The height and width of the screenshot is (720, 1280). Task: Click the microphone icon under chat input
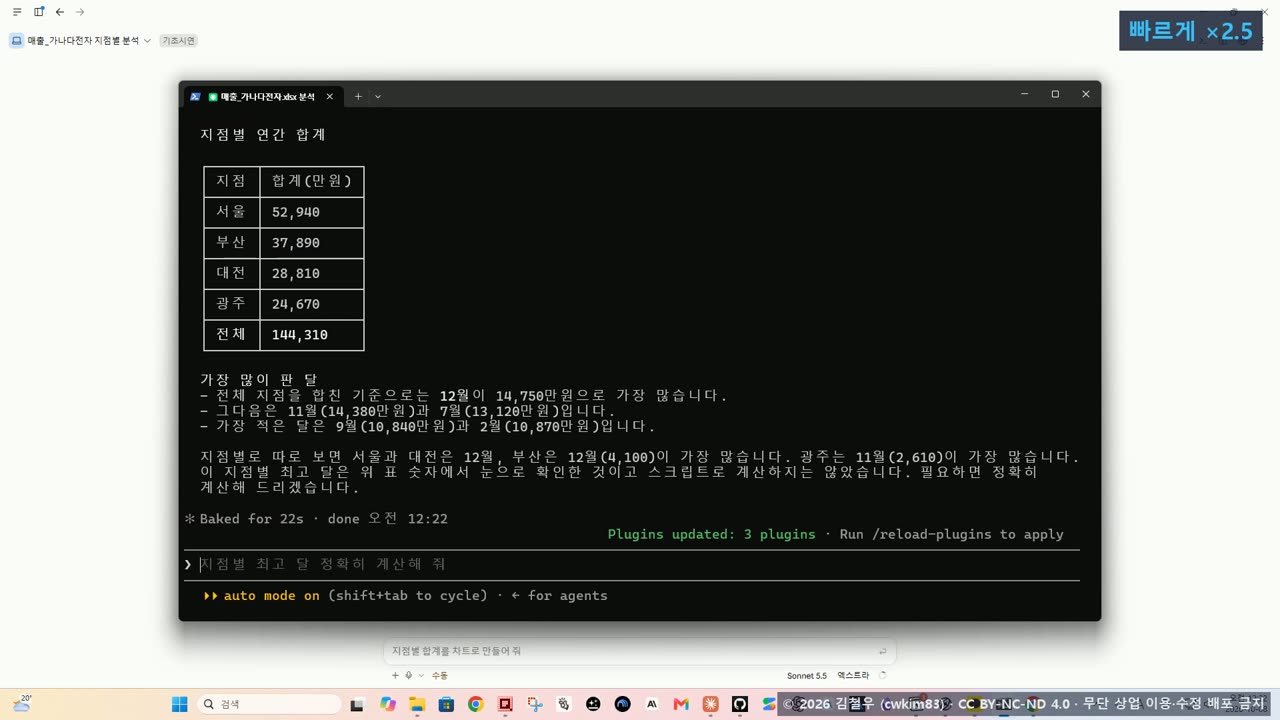point(409,676)
